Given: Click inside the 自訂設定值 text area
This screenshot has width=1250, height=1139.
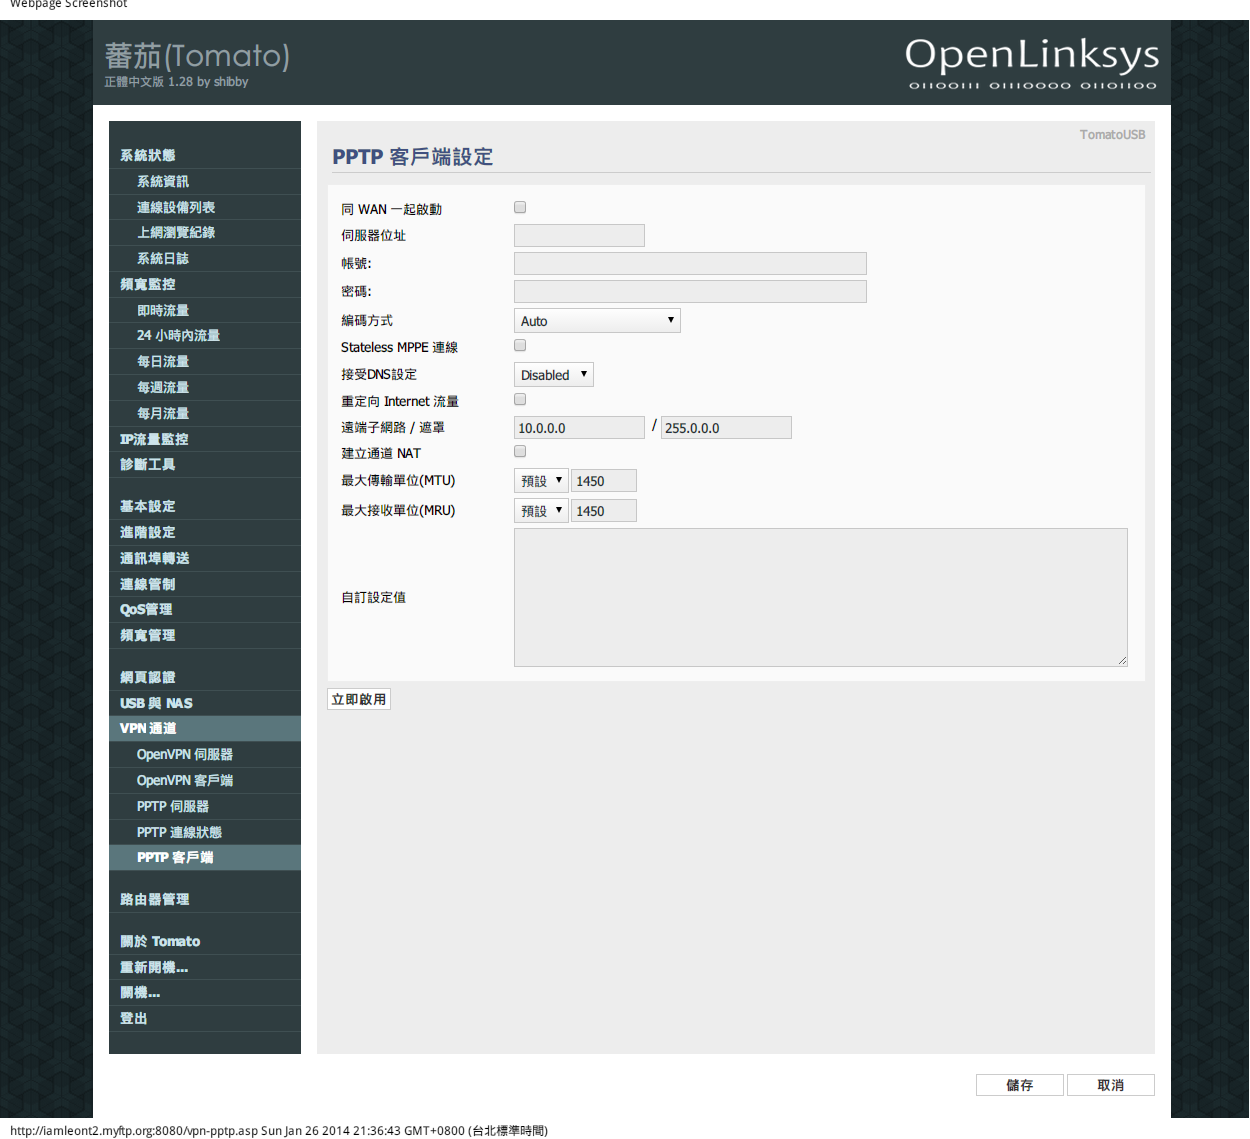Looking at the screenshot, I should pos(821,598).
